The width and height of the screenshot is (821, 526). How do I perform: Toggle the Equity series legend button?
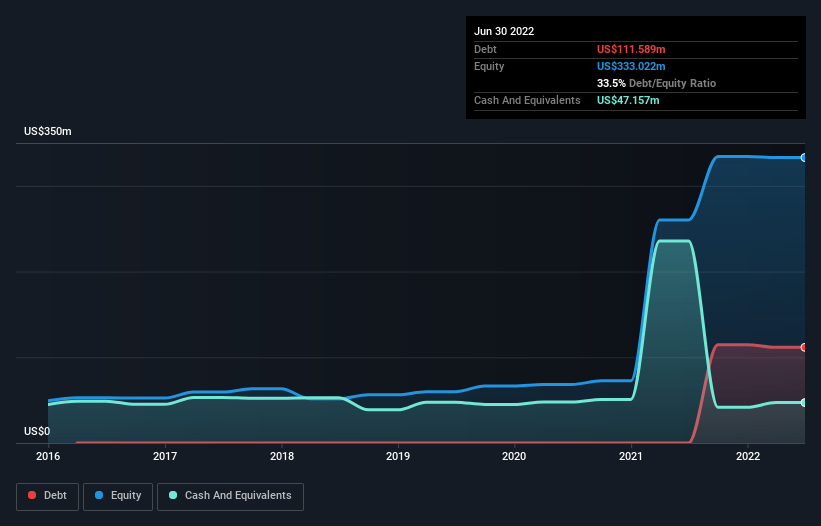pos(118,496)
